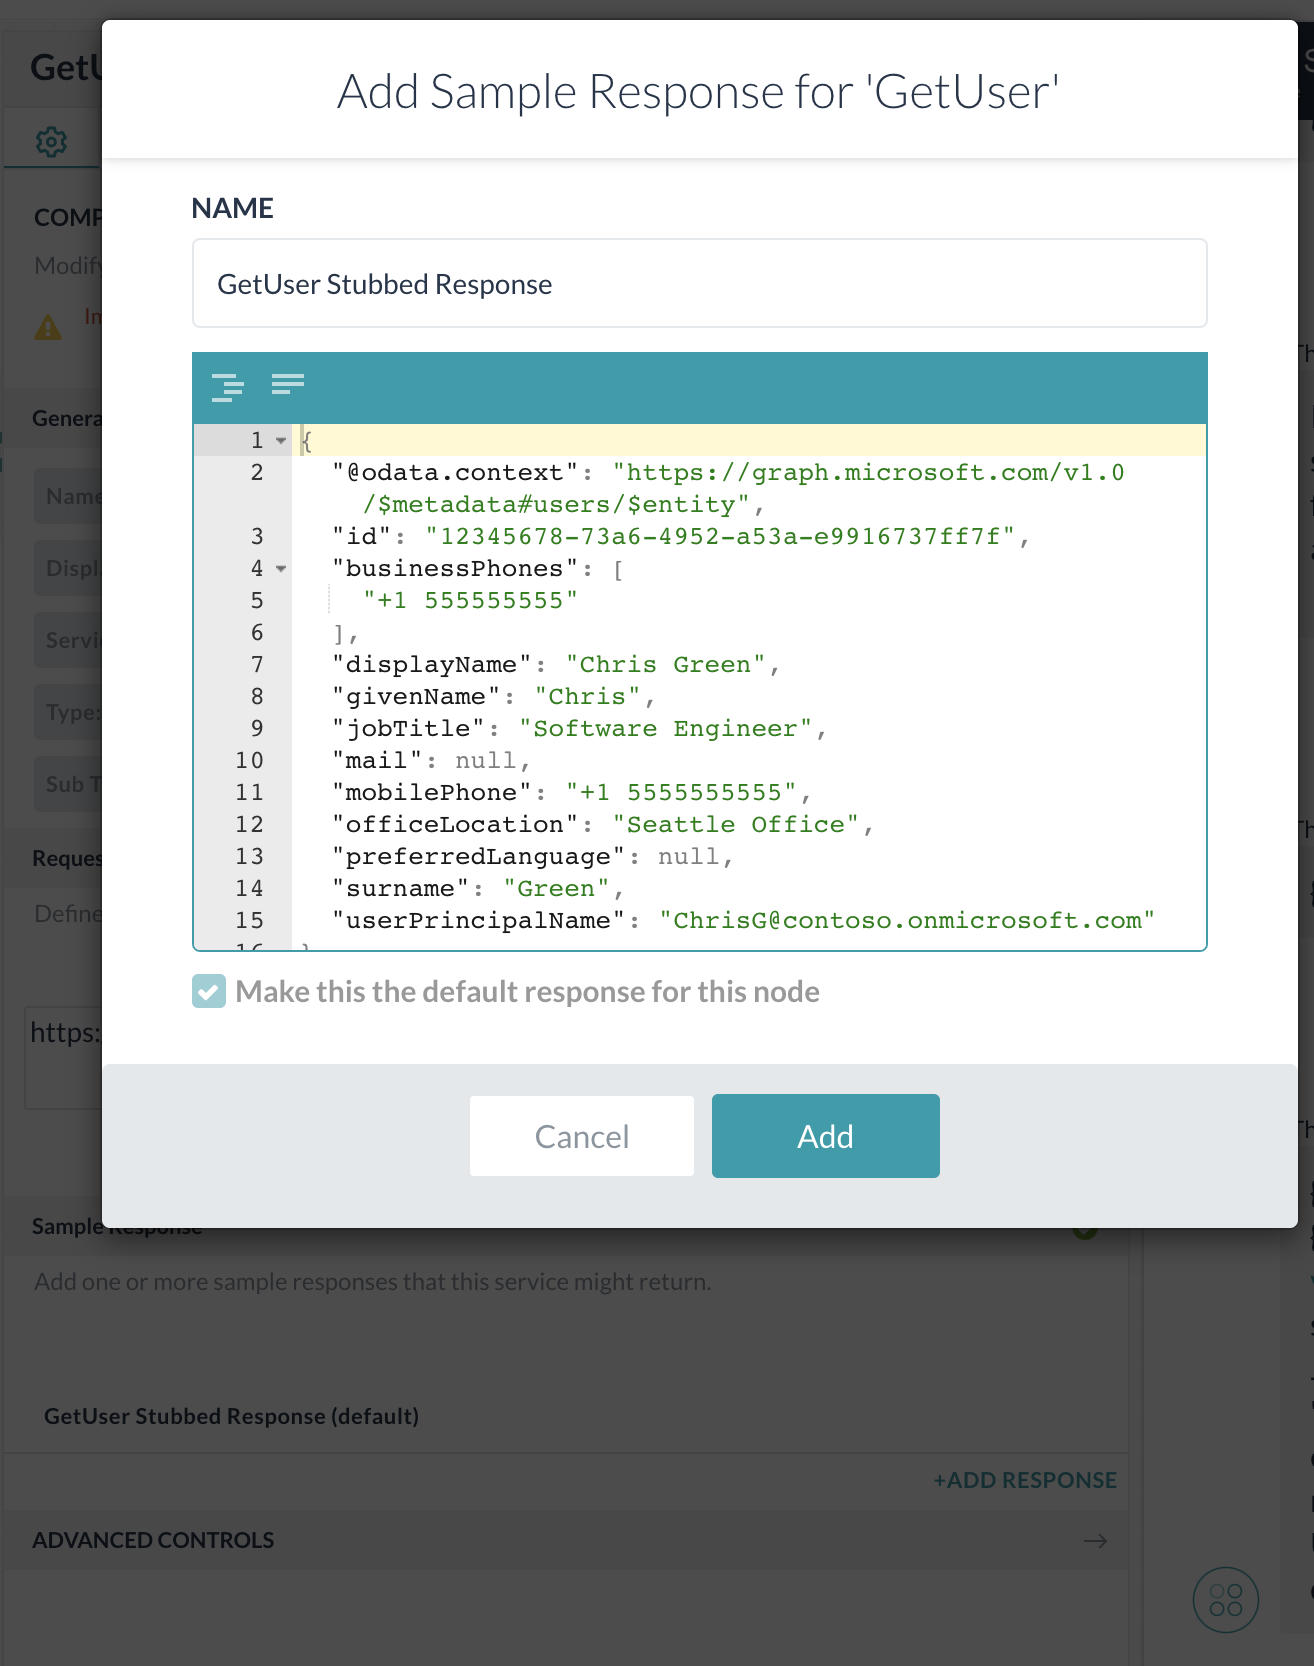
Task: Select GetUser Stubbed Response (default) entry
Action: pyautogui.click(x=231, y=1416)
